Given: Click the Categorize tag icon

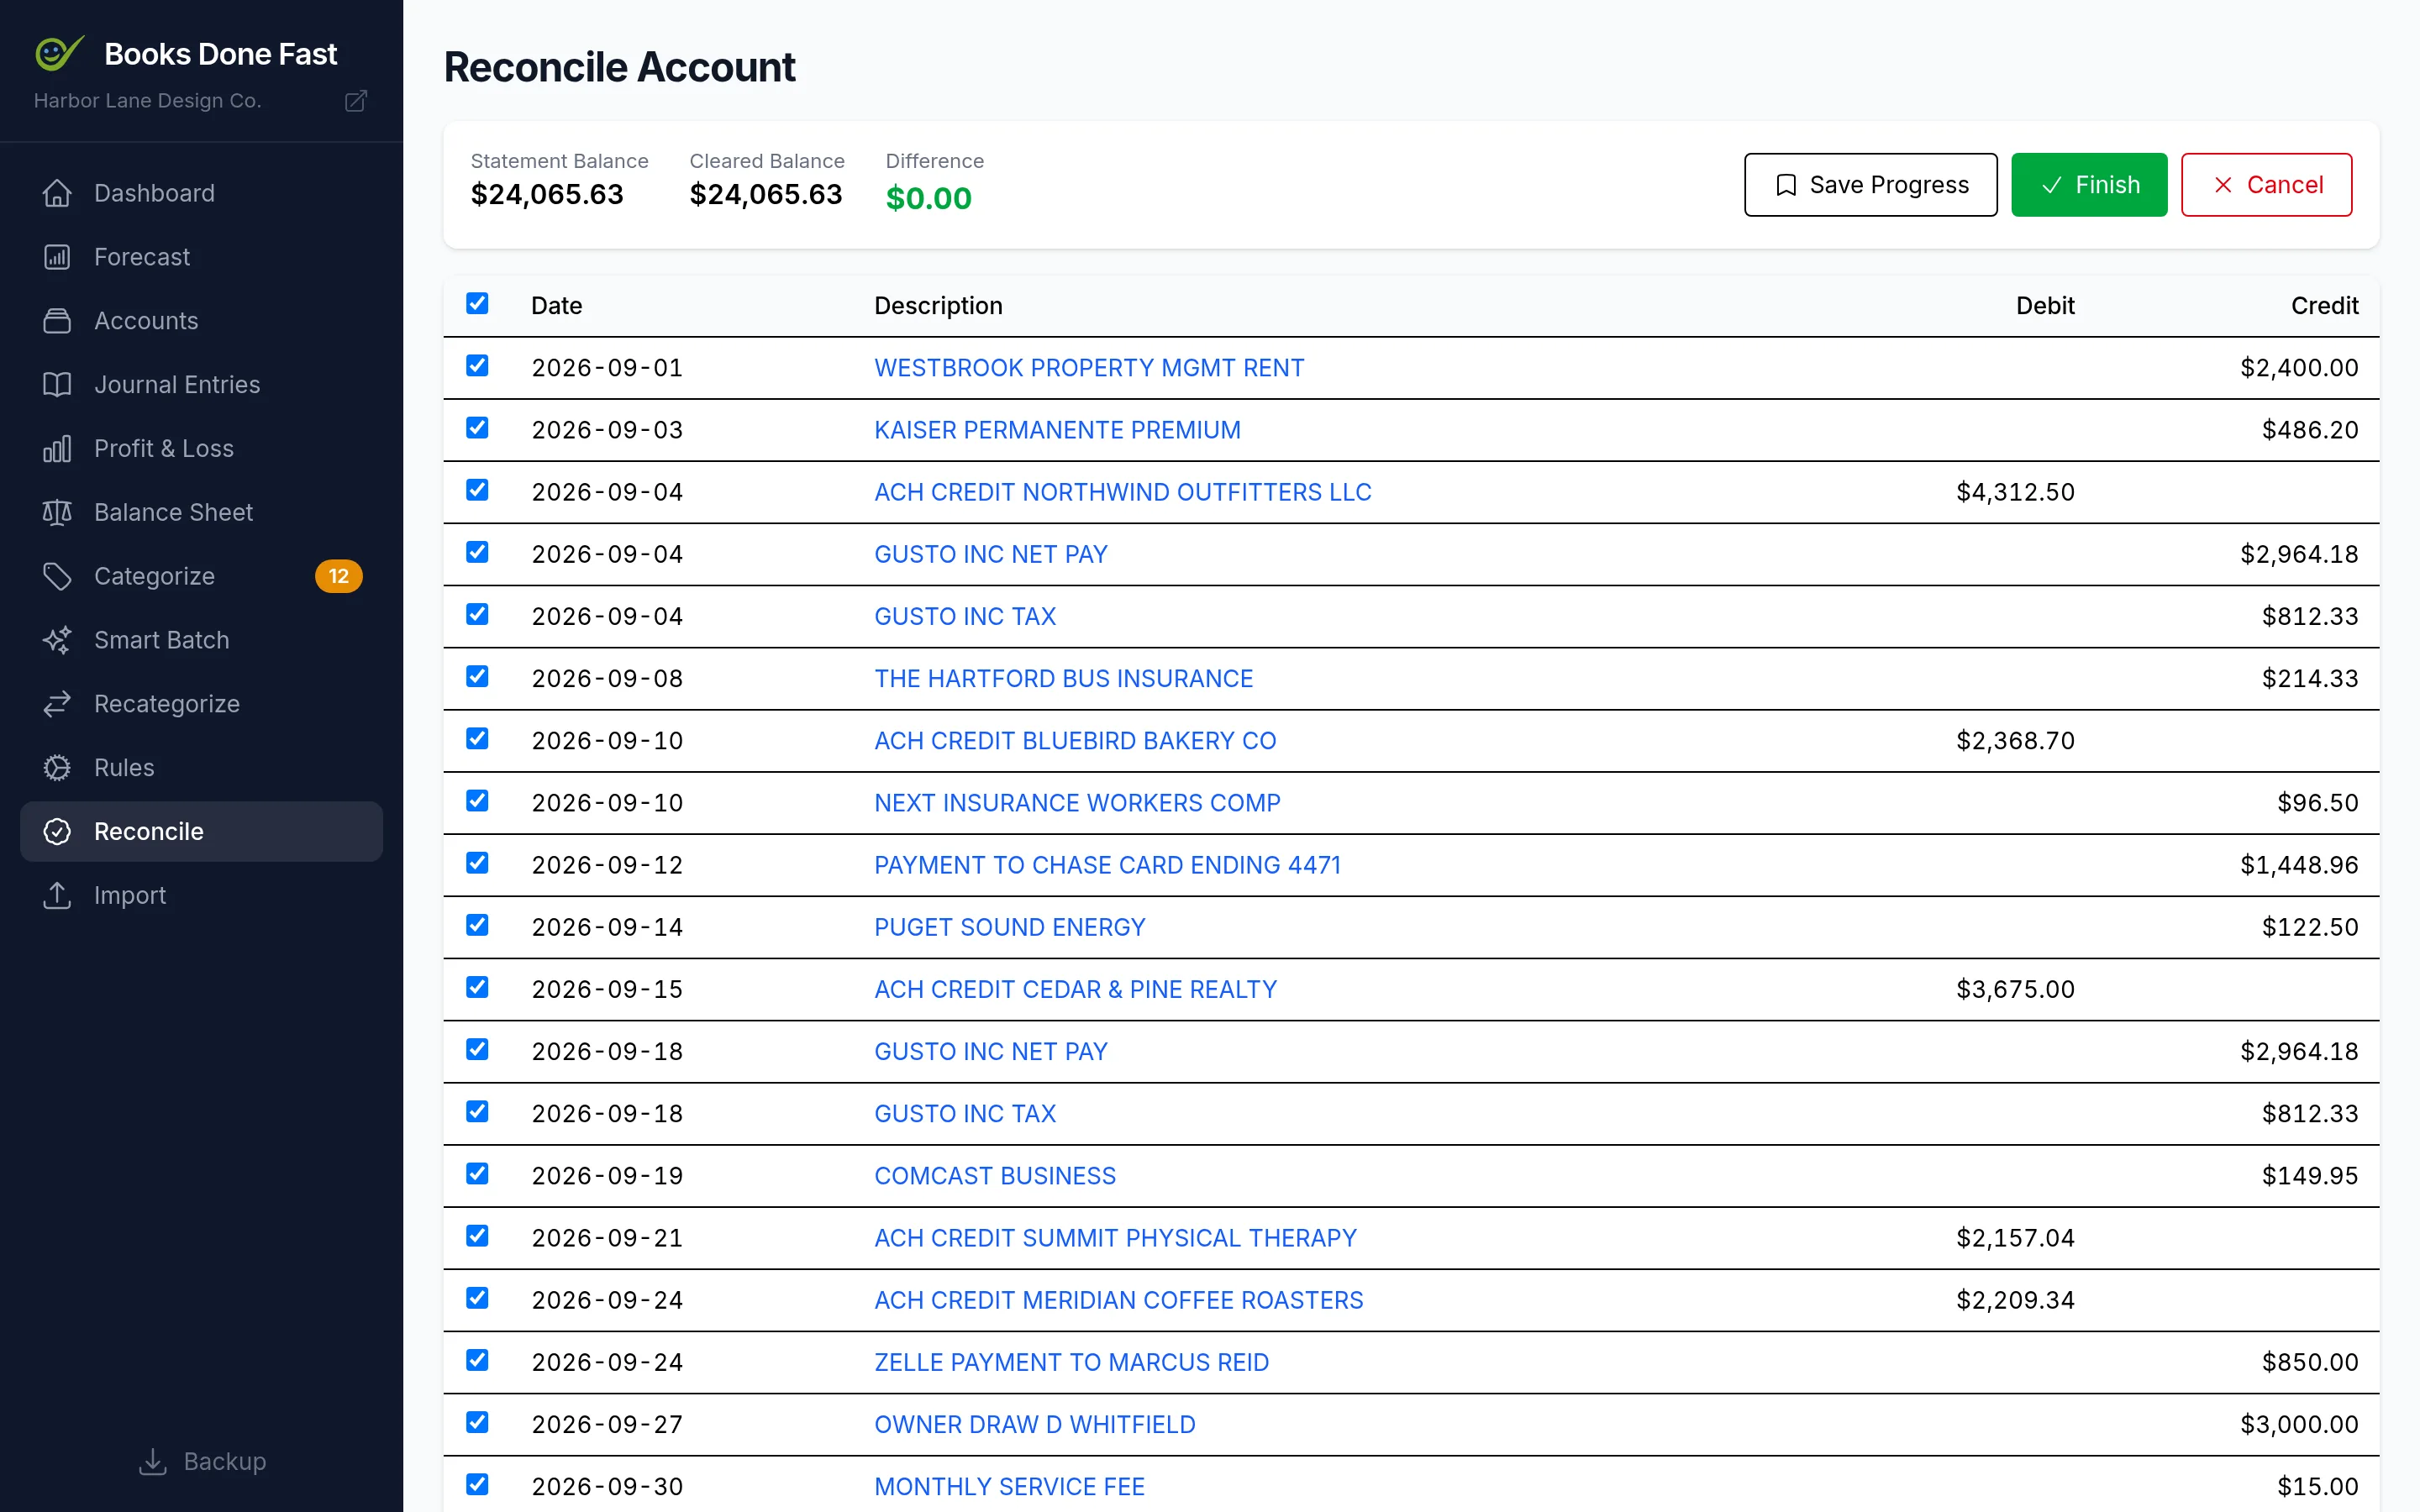Looking at the screenshot, I should [57, 576].
